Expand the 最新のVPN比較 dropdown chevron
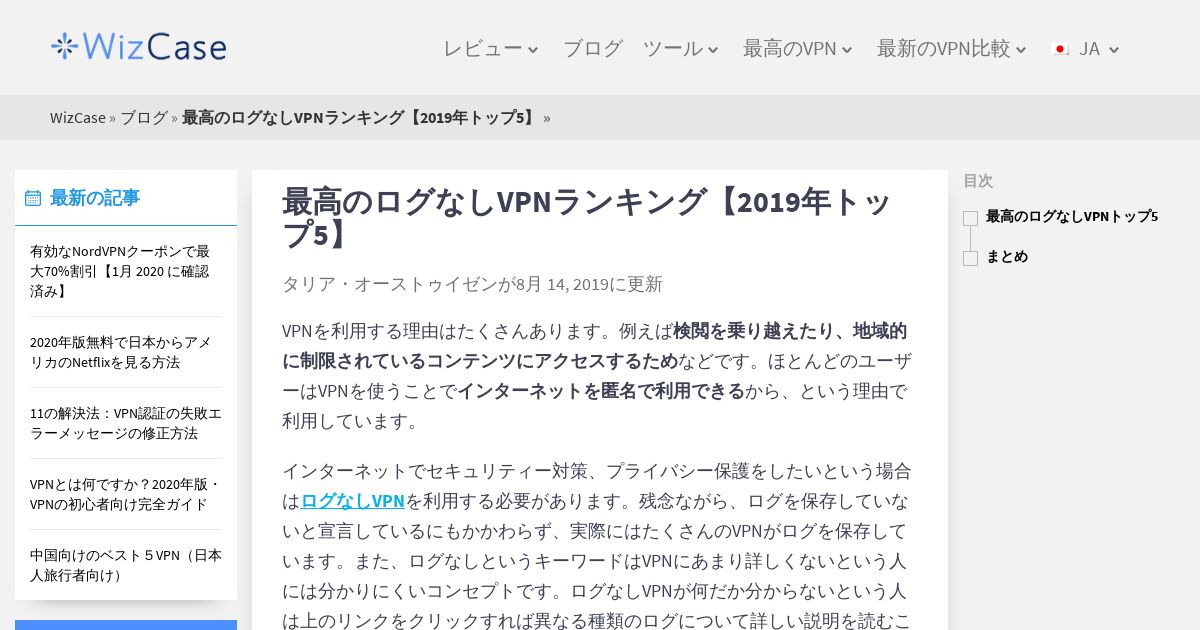 [1021, 50]
